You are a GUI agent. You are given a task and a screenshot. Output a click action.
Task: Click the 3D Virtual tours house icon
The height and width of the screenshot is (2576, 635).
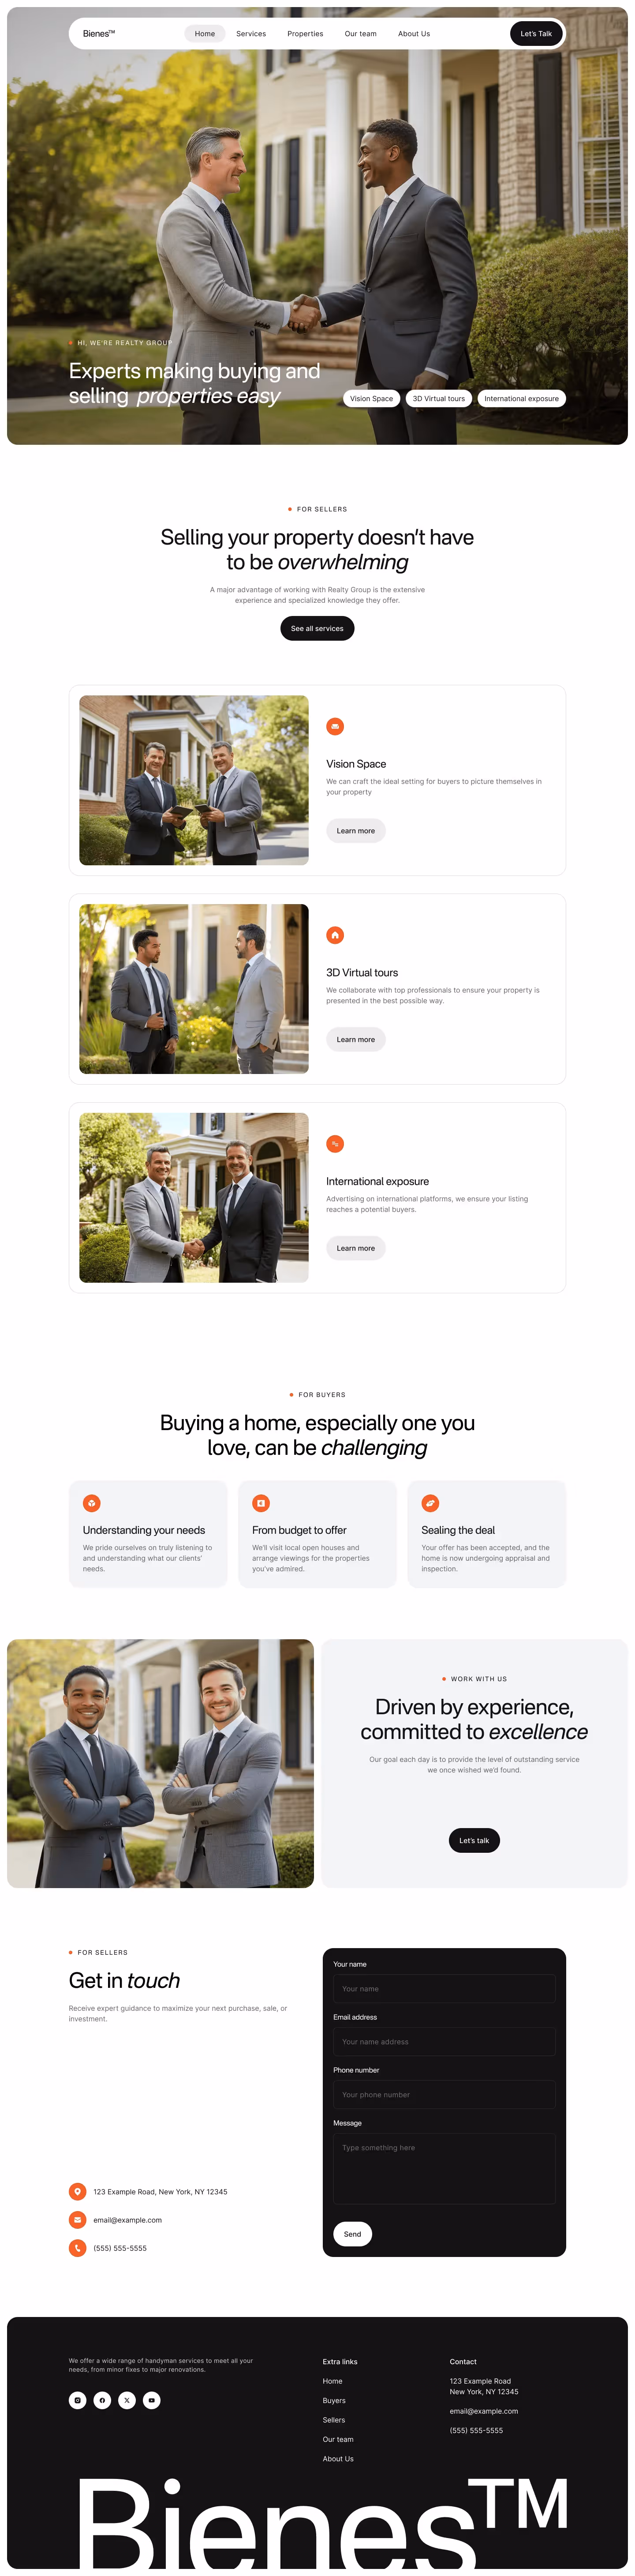[x=335, y=935]
